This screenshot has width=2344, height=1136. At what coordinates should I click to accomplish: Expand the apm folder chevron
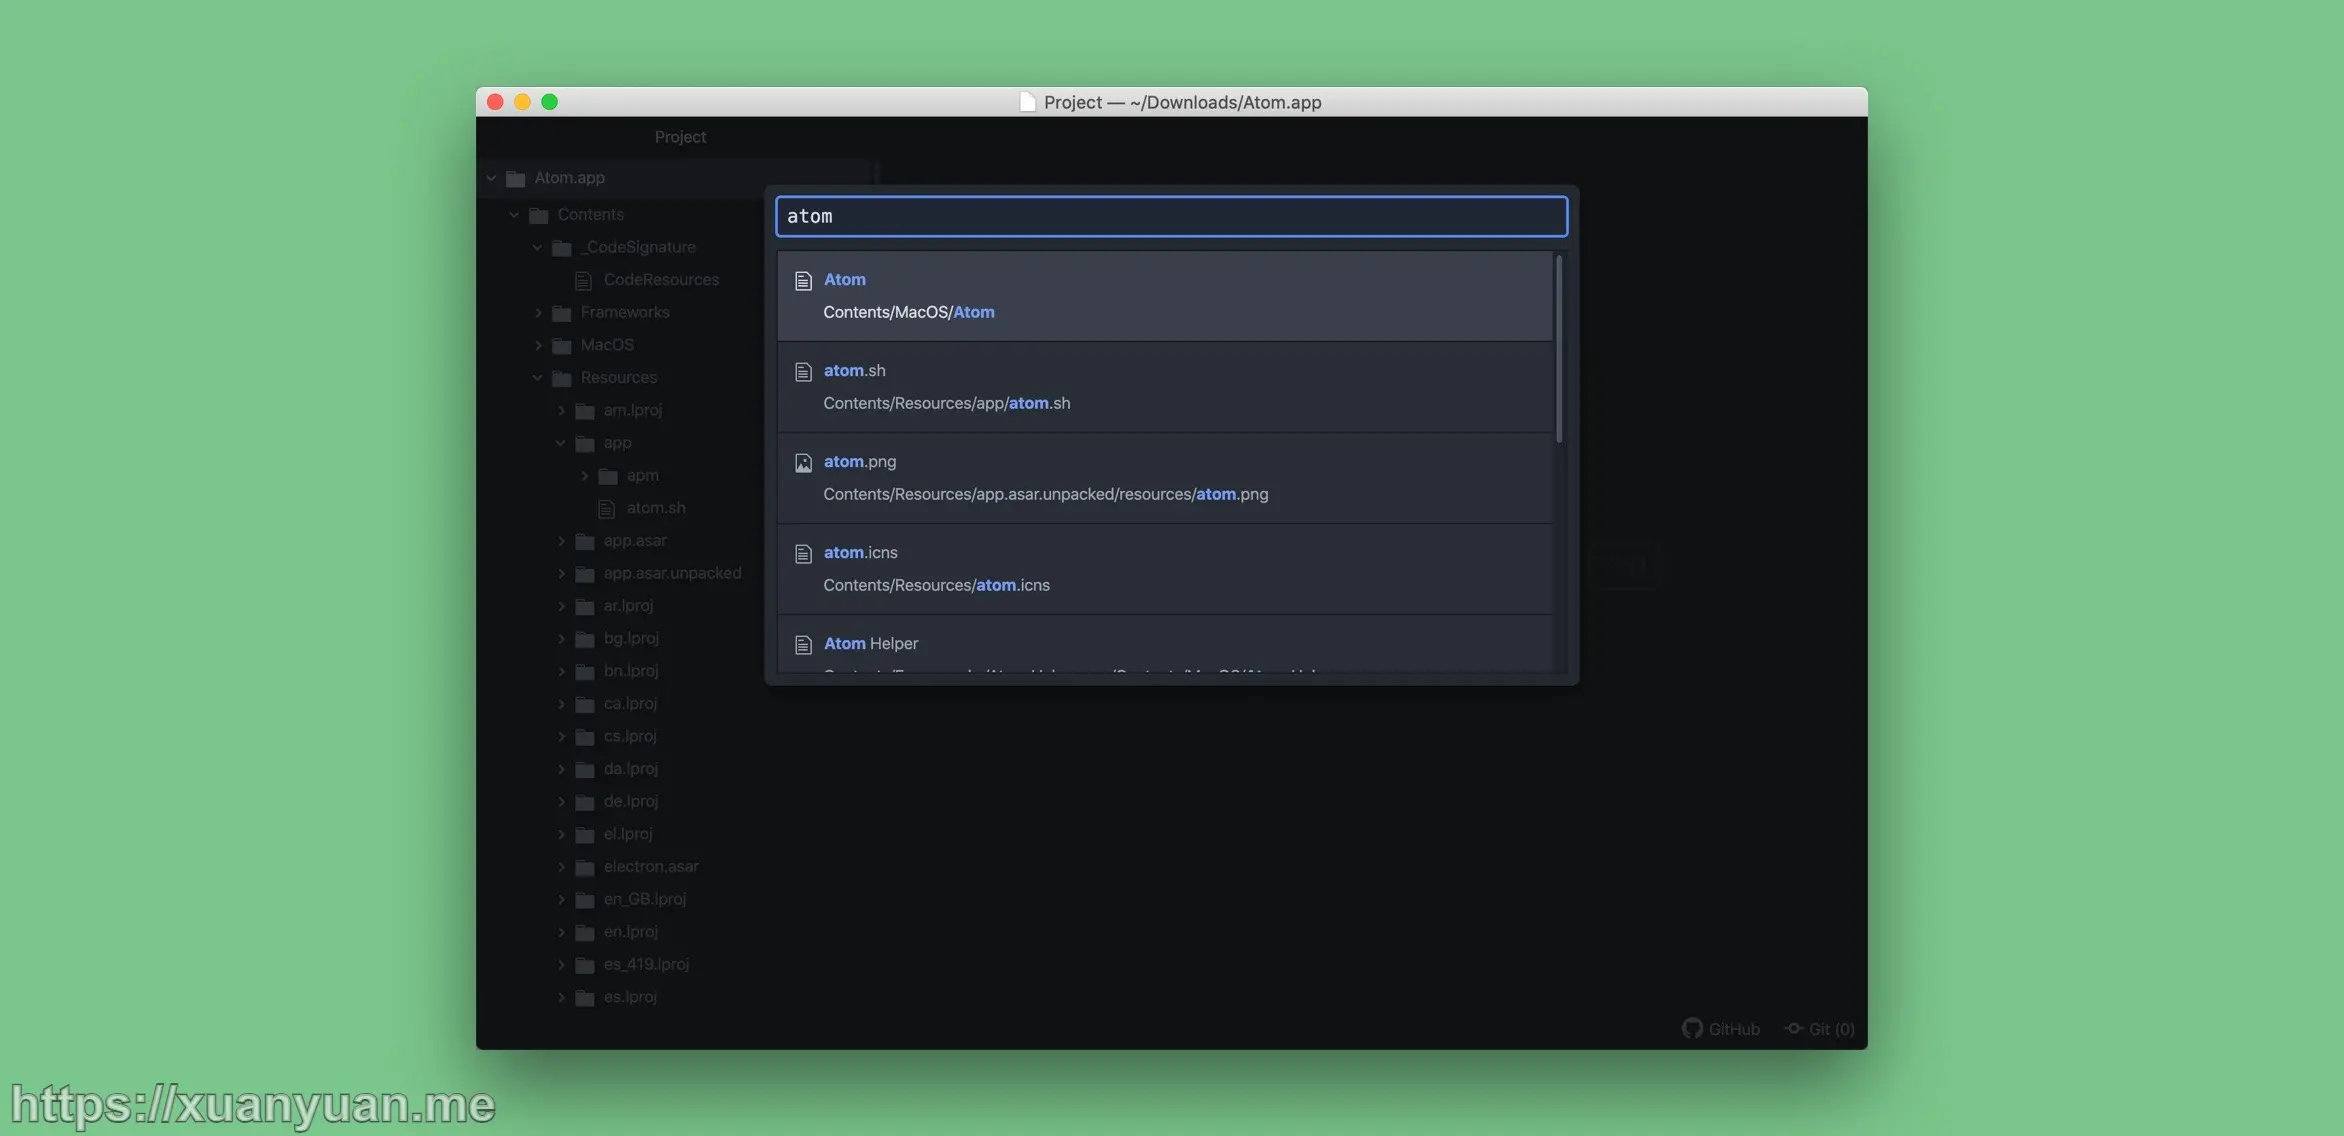click(585, 476)
